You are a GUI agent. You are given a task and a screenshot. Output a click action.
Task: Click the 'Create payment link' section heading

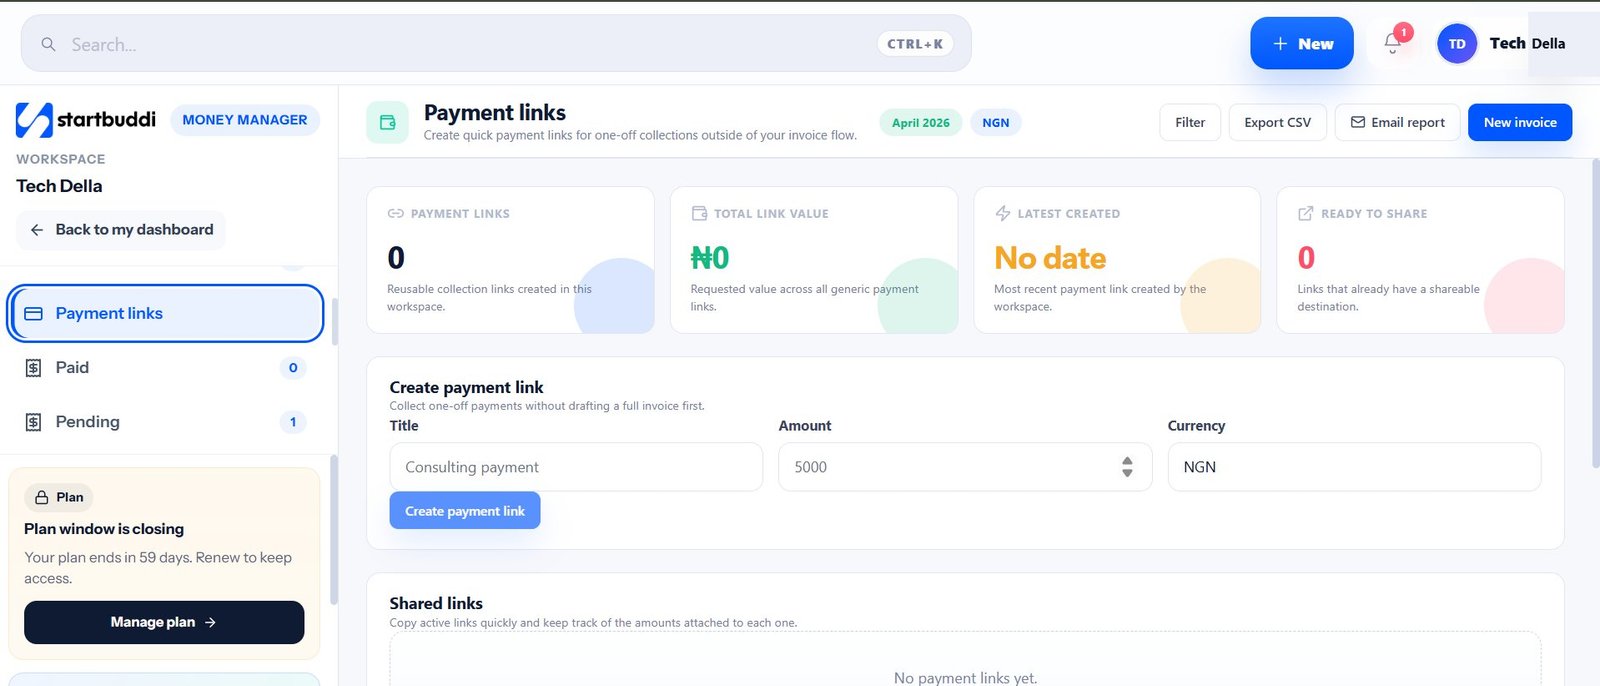click(466, 388)
